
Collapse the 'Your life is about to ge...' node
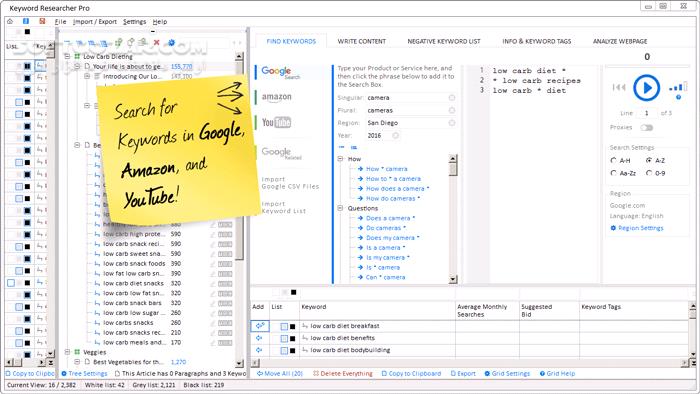(77, 66)
